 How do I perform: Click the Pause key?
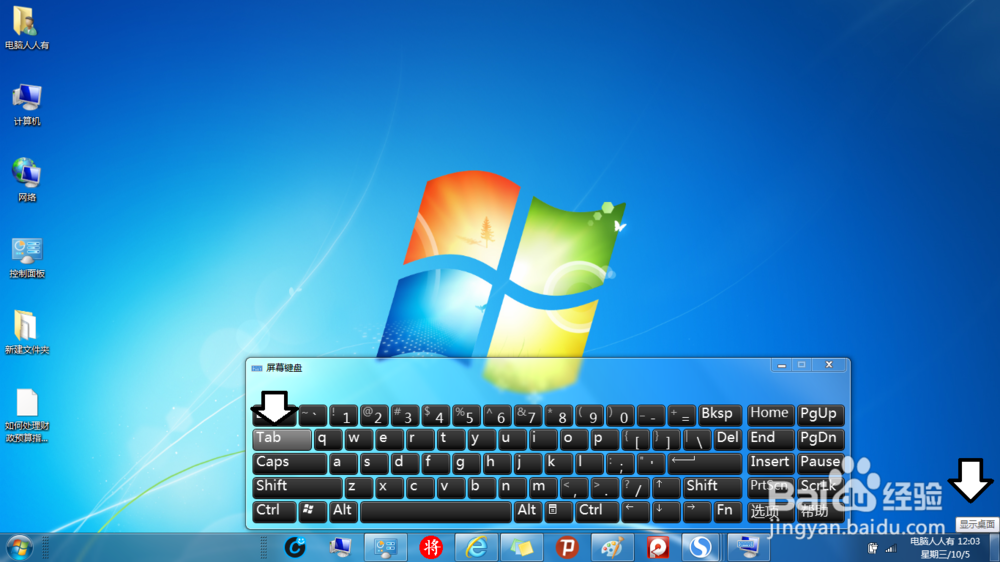pyautogui.click(x=820, y=463)
